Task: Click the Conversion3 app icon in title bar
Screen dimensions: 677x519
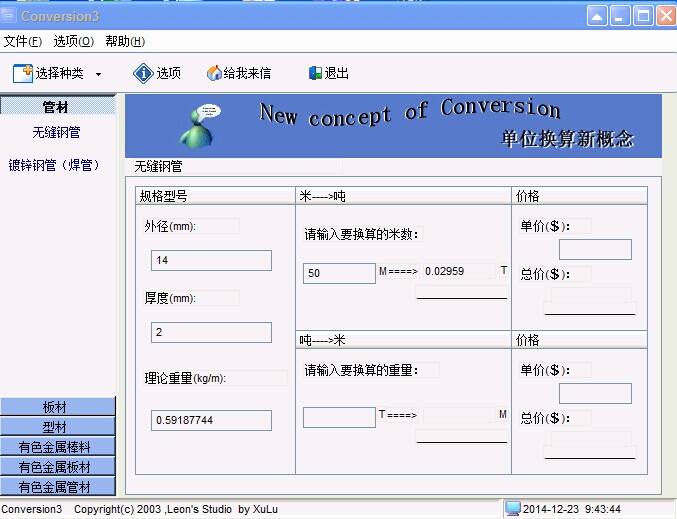Action: [x=10, y=15]
